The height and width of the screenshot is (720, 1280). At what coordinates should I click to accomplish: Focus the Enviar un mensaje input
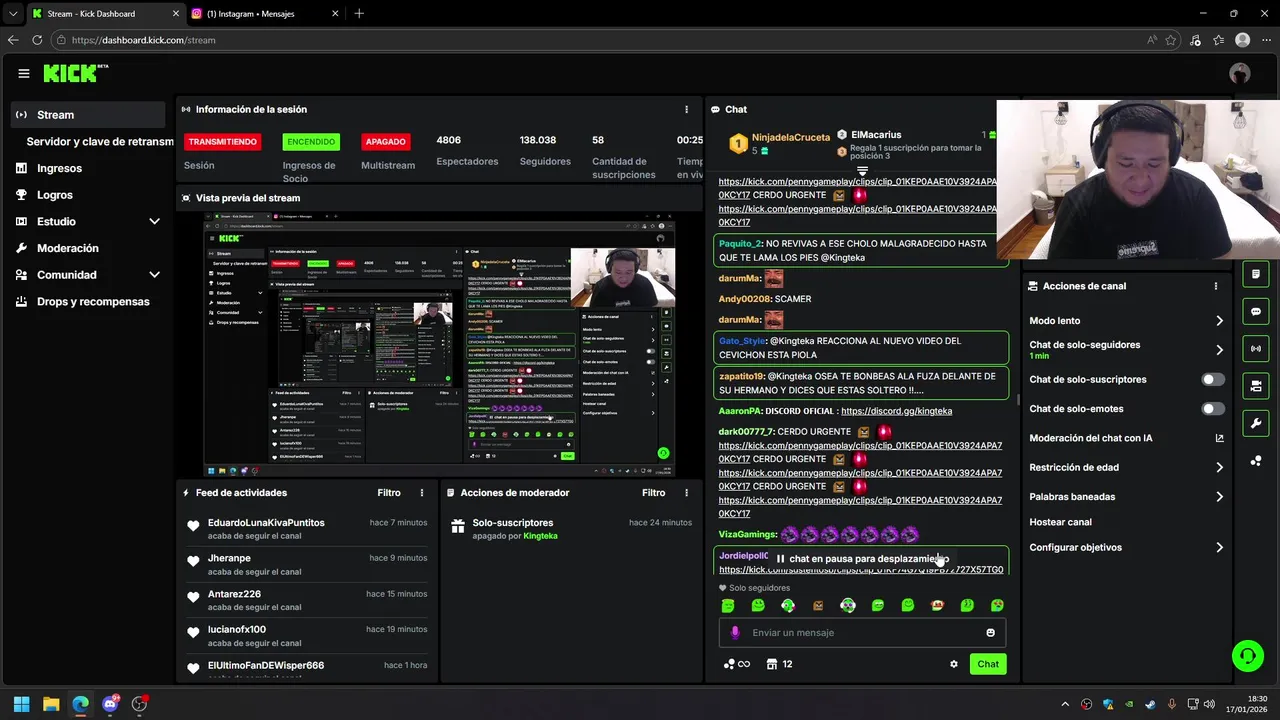click(860, 633)
